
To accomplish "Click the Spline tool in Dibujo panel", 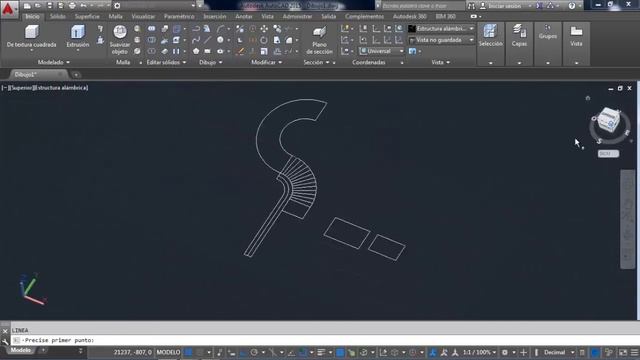I will pyautogui.click(x=196, y=40).
